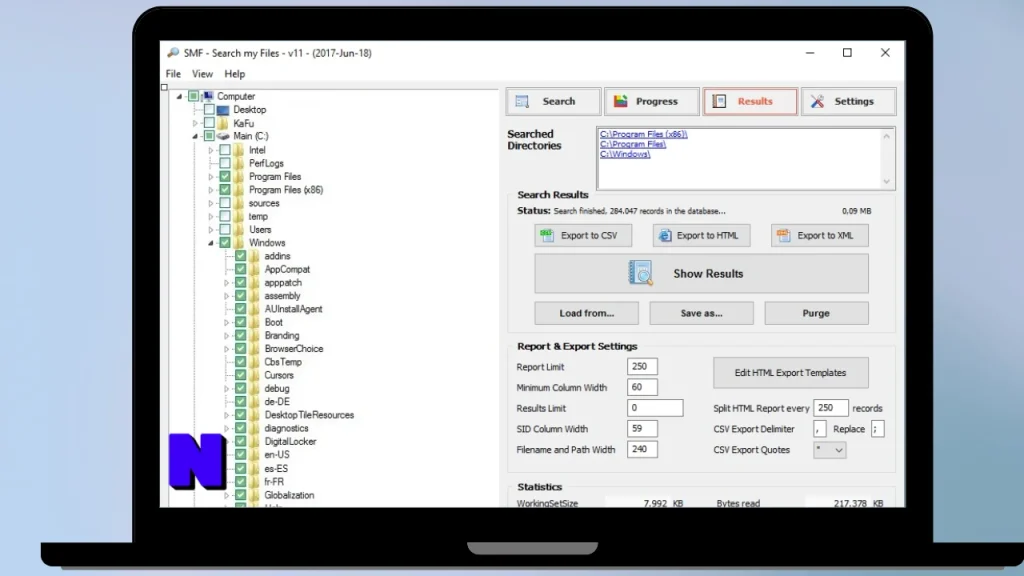Select the temp folder row
This screenshot has height=576, width=1024.
[258, 216]
